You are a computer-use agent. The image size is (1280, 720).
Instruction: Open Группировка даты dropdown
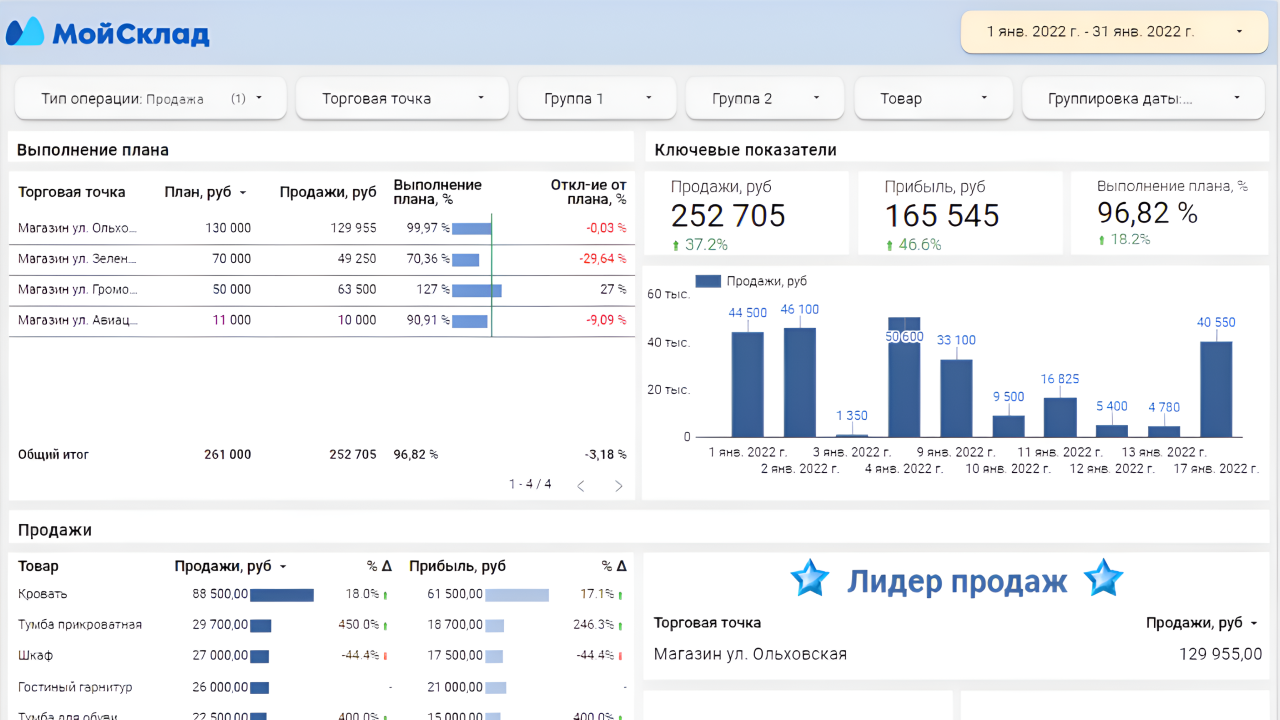[1143, 99]
